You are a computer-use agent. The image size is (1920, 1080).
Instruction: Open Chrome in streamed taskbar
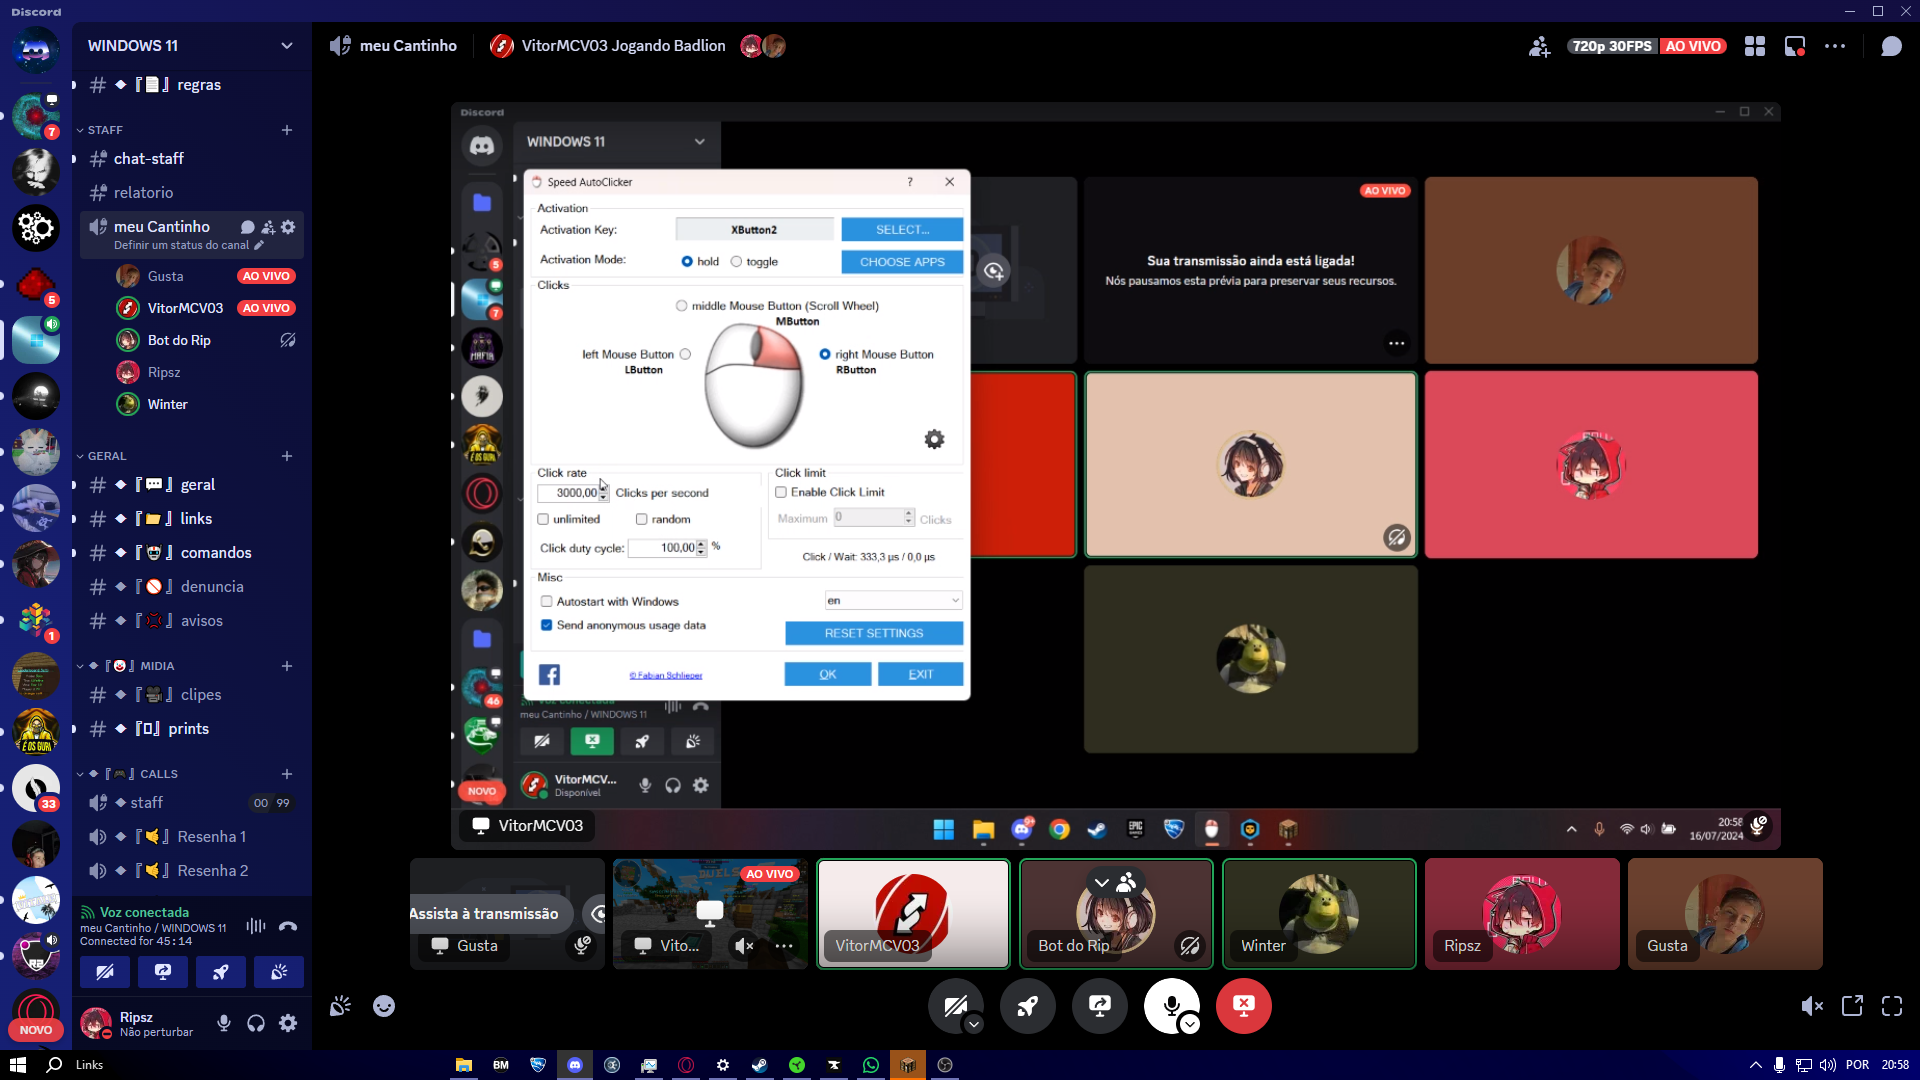(1059, 829)
